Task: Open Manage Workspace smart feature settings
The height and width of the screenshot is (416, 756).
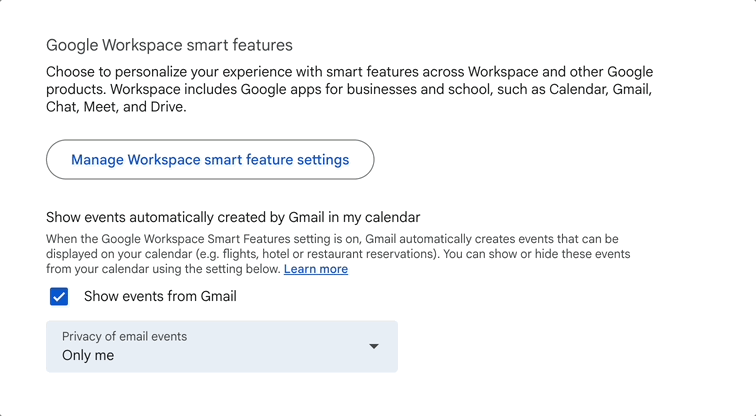Action: pos(210,160)
